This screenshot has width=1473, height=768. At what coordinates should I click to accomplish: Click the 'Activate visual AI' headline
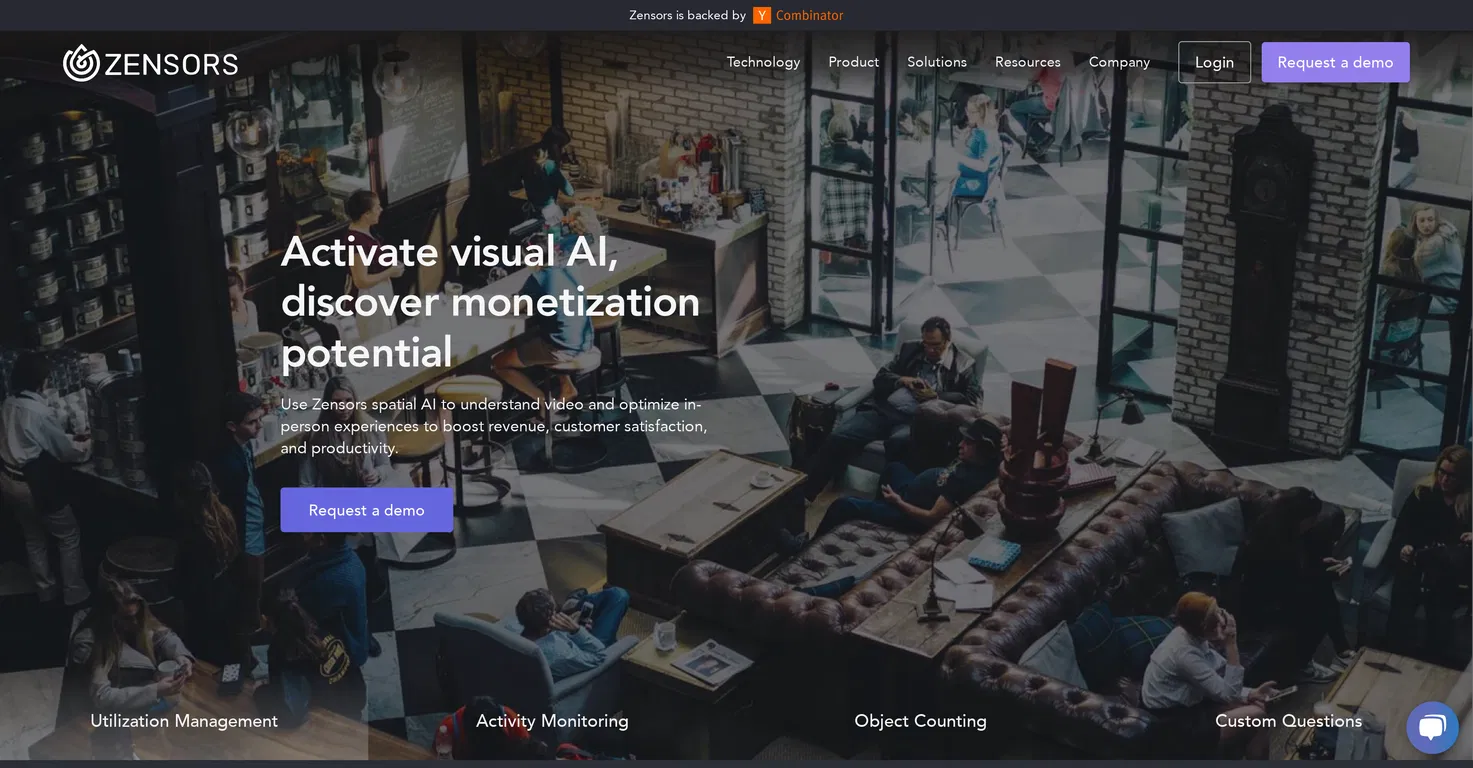click(x=491, y=301)
